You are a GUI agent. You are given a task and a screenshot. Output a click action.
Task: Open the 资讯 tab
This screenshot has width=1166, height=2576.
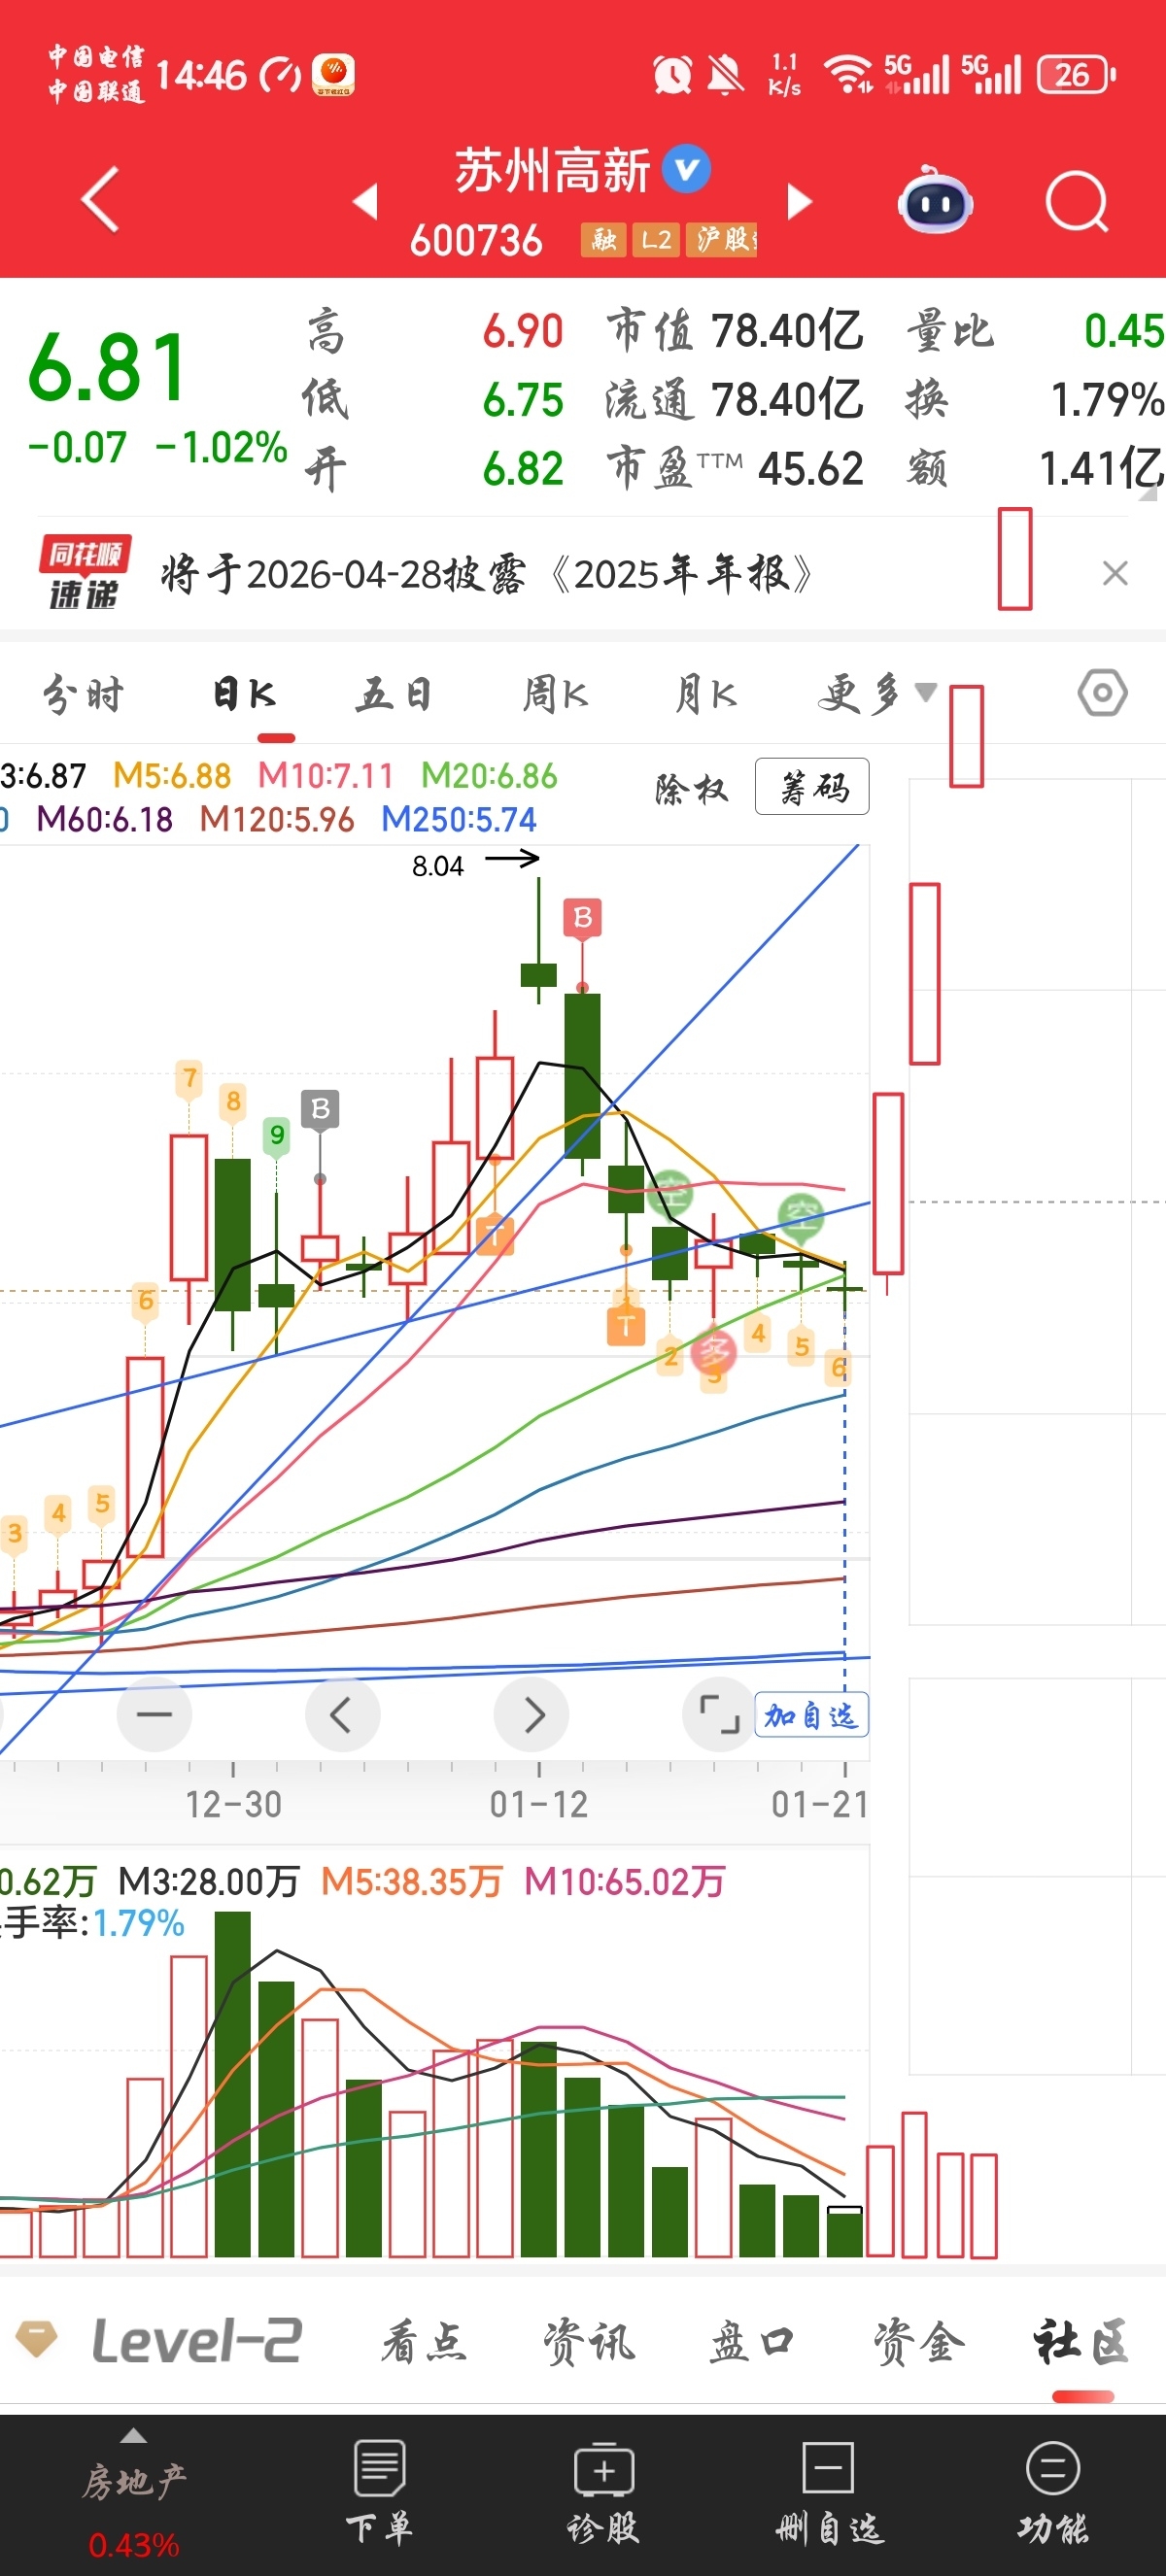tap(588, 2341)
